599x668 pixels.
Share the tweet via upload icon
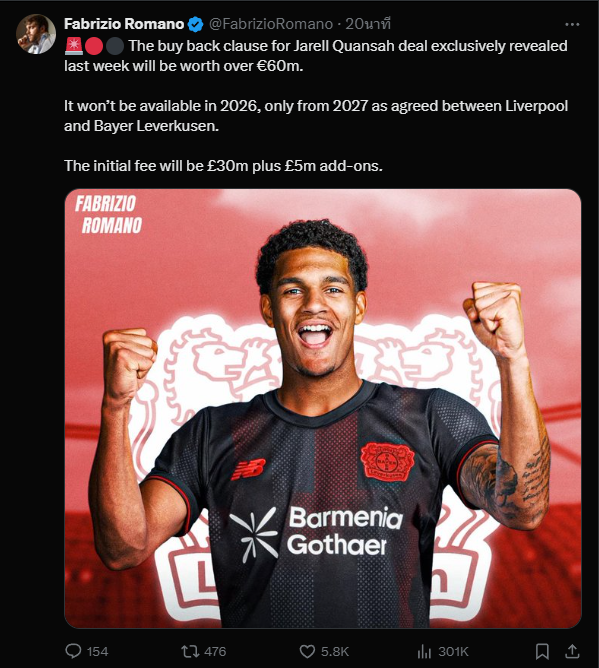pos(572,651)
